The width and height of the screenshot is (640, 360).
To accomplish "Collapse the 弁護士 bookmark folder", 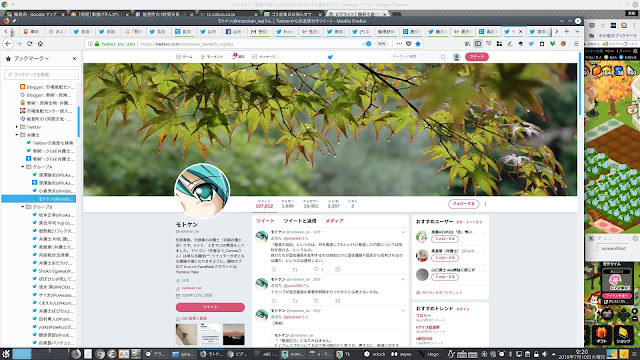I will click(x=17, y=135).
